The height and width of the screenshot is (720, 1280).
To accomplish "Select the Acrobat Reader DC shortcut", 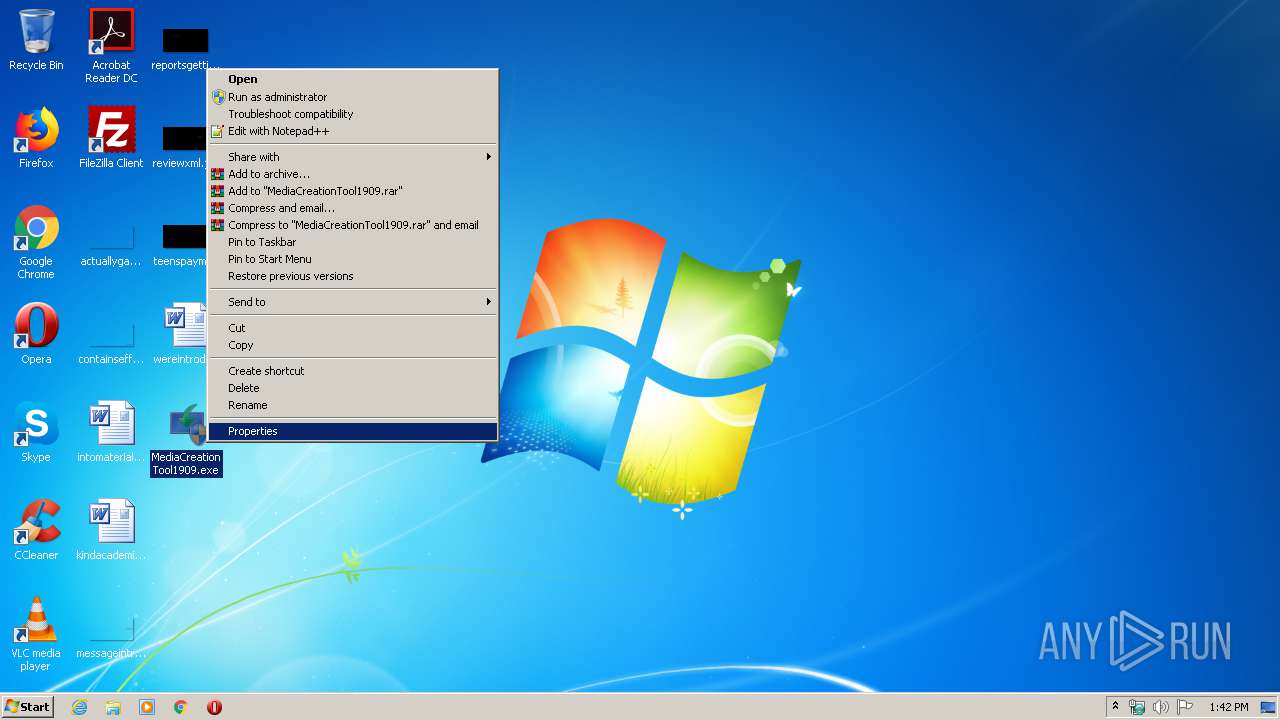I will pos(111,46).
